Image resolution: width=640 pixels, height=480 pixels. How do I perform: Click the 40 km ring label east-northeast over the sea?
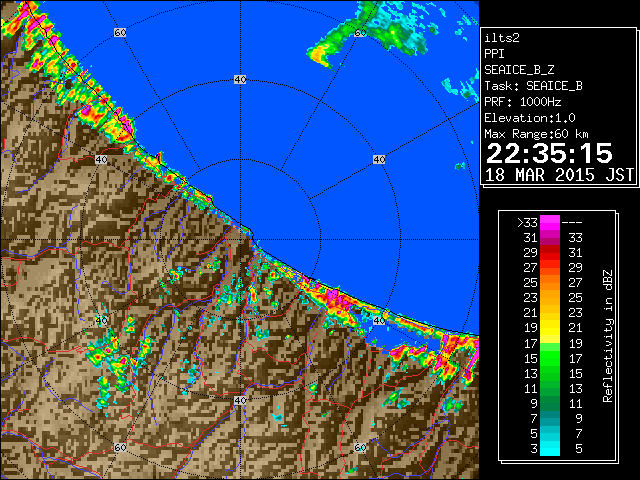tap(379, 159)
